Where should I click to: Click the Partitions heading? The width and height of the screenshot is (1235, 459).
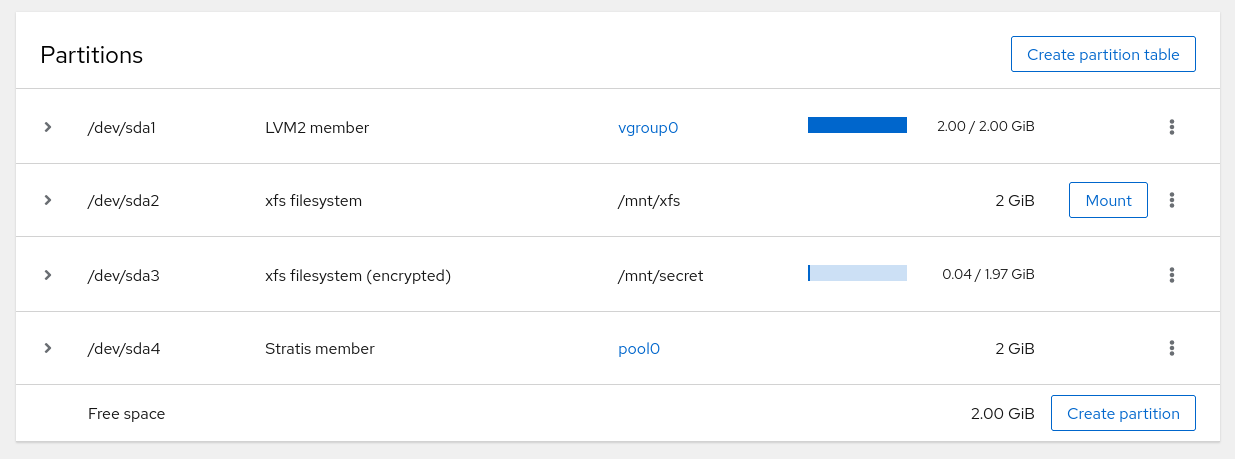coord(92,55)
